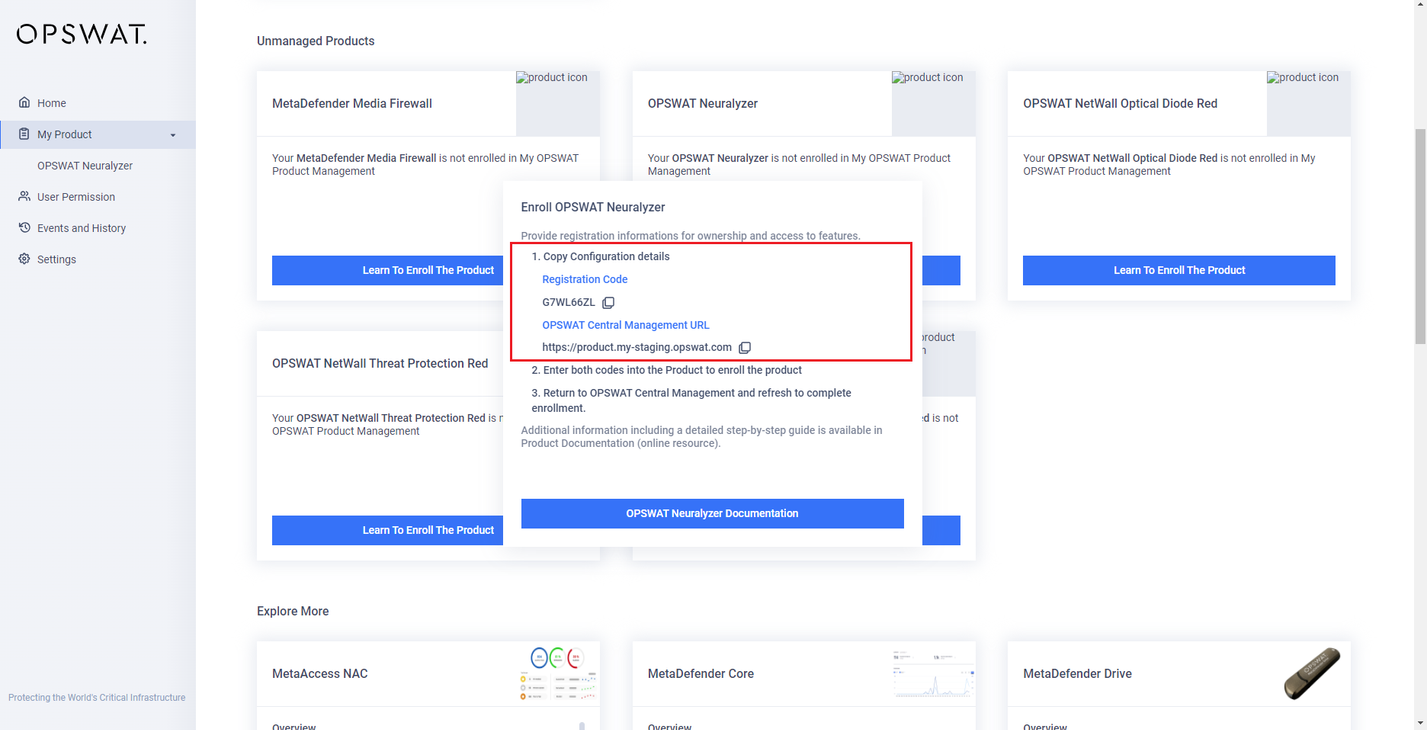
Task: Click 'MetaDefender Media Firewall' card title
Action: pos(352,103)
